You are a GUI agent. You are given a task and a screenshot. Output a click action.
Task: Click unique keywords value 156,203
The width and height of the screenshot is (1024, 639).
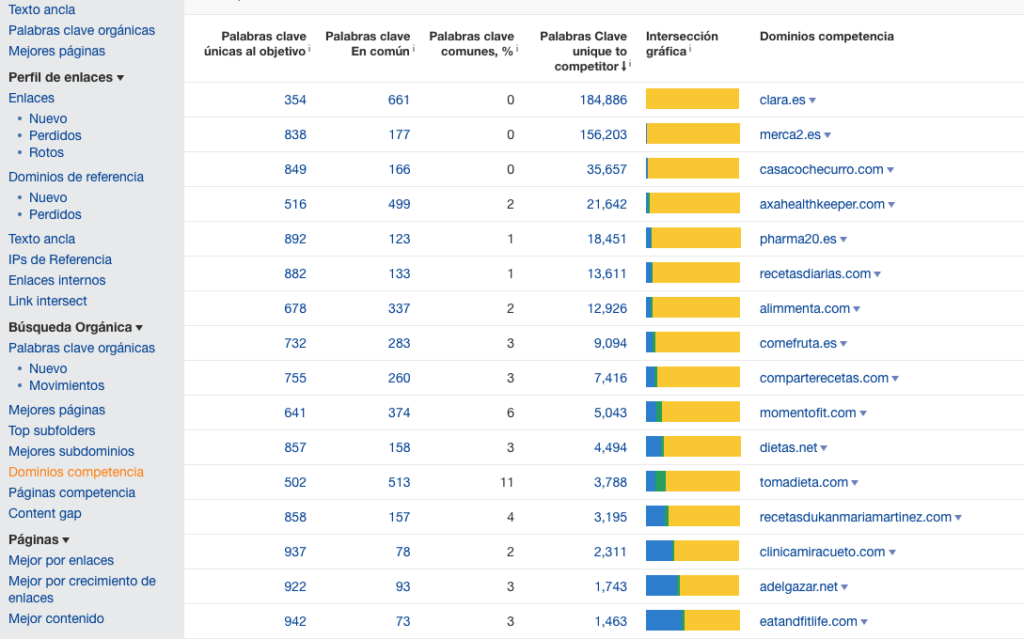tap(603, 135)
